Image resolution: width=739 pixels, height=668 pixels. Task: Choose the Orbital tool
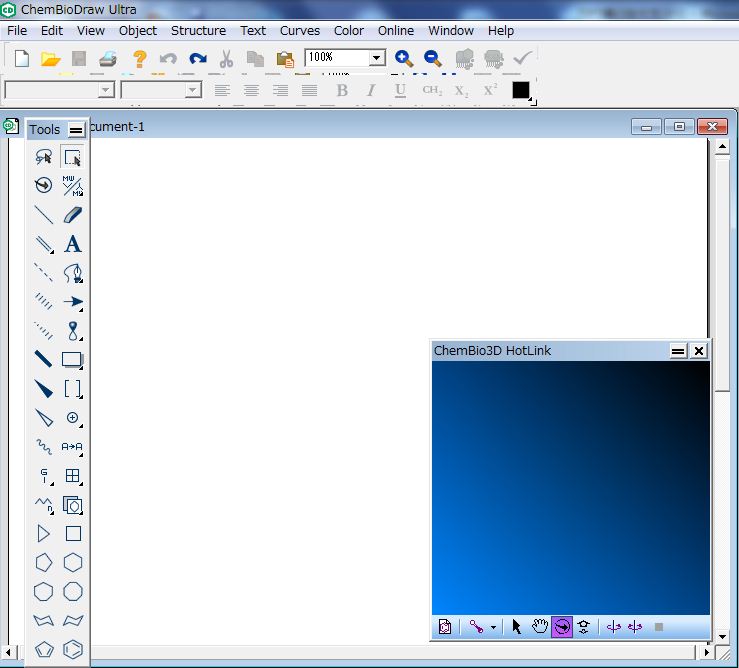[x=73, y=330]
